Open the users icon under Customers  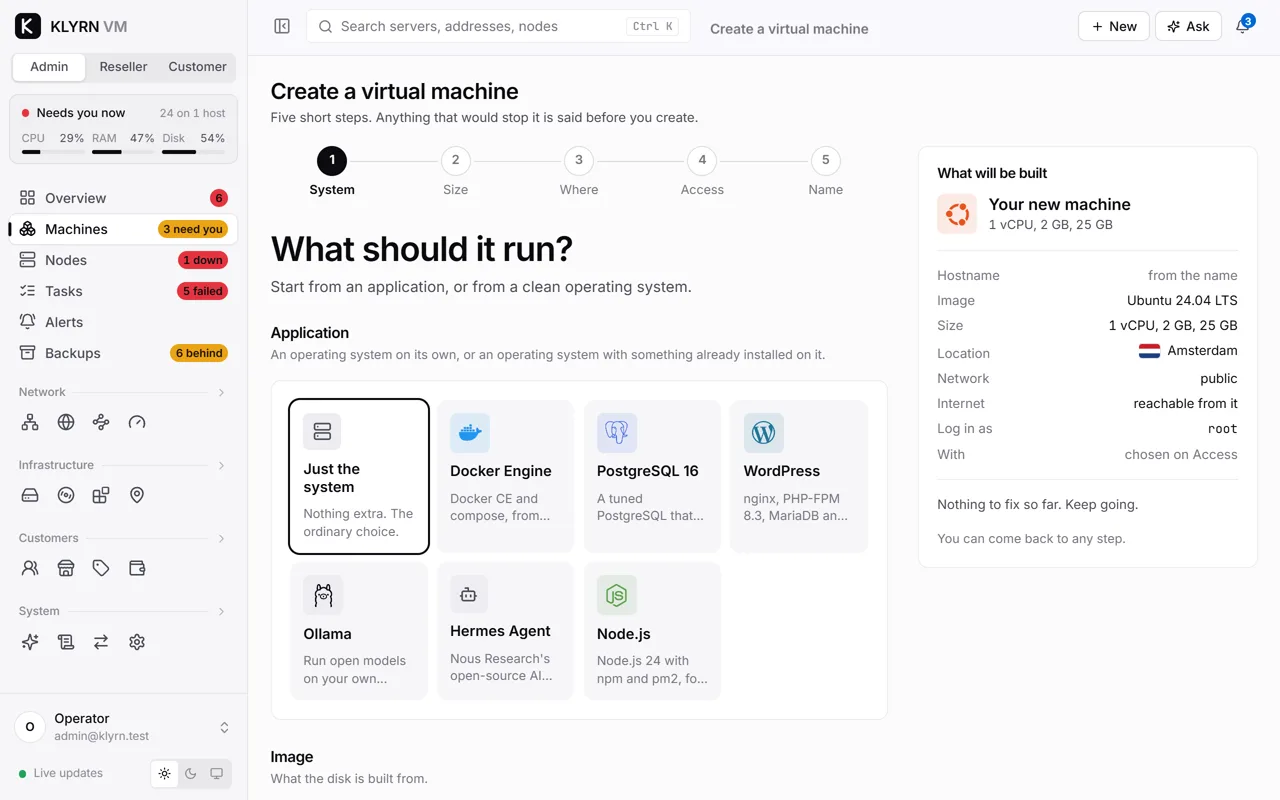pos(30,568)
